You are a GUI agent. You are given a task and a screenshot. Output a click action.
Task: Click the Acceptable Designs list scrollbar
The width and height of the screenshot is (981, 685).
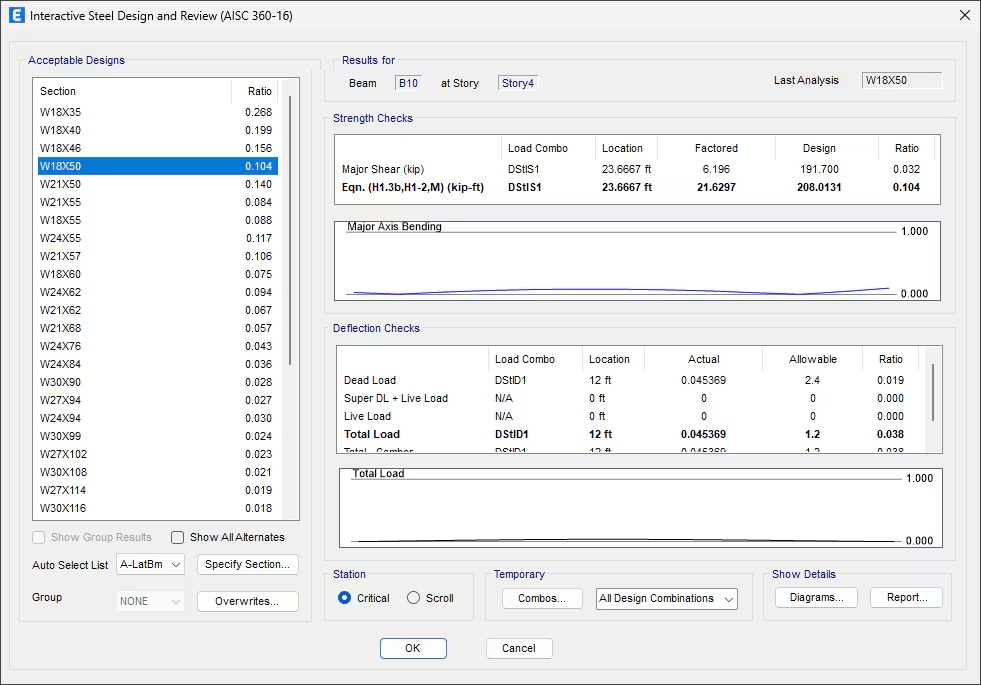pyautogui.click(x=290, y=230)
